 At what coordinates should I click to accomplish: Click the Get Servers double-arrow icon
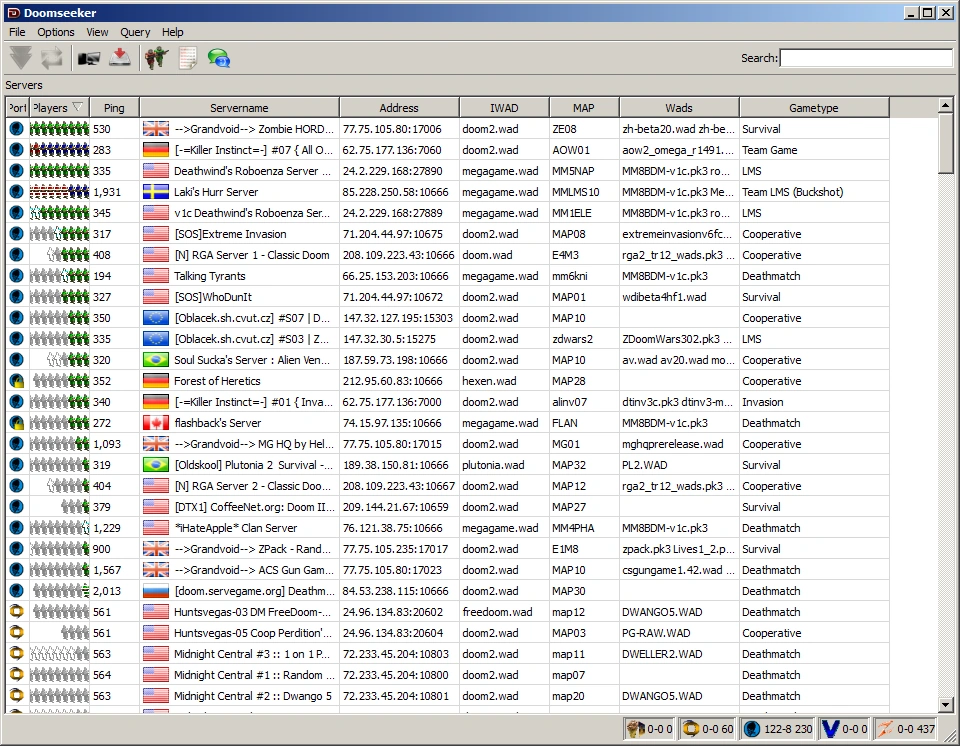pyautogui.click(x=21, y=58)
